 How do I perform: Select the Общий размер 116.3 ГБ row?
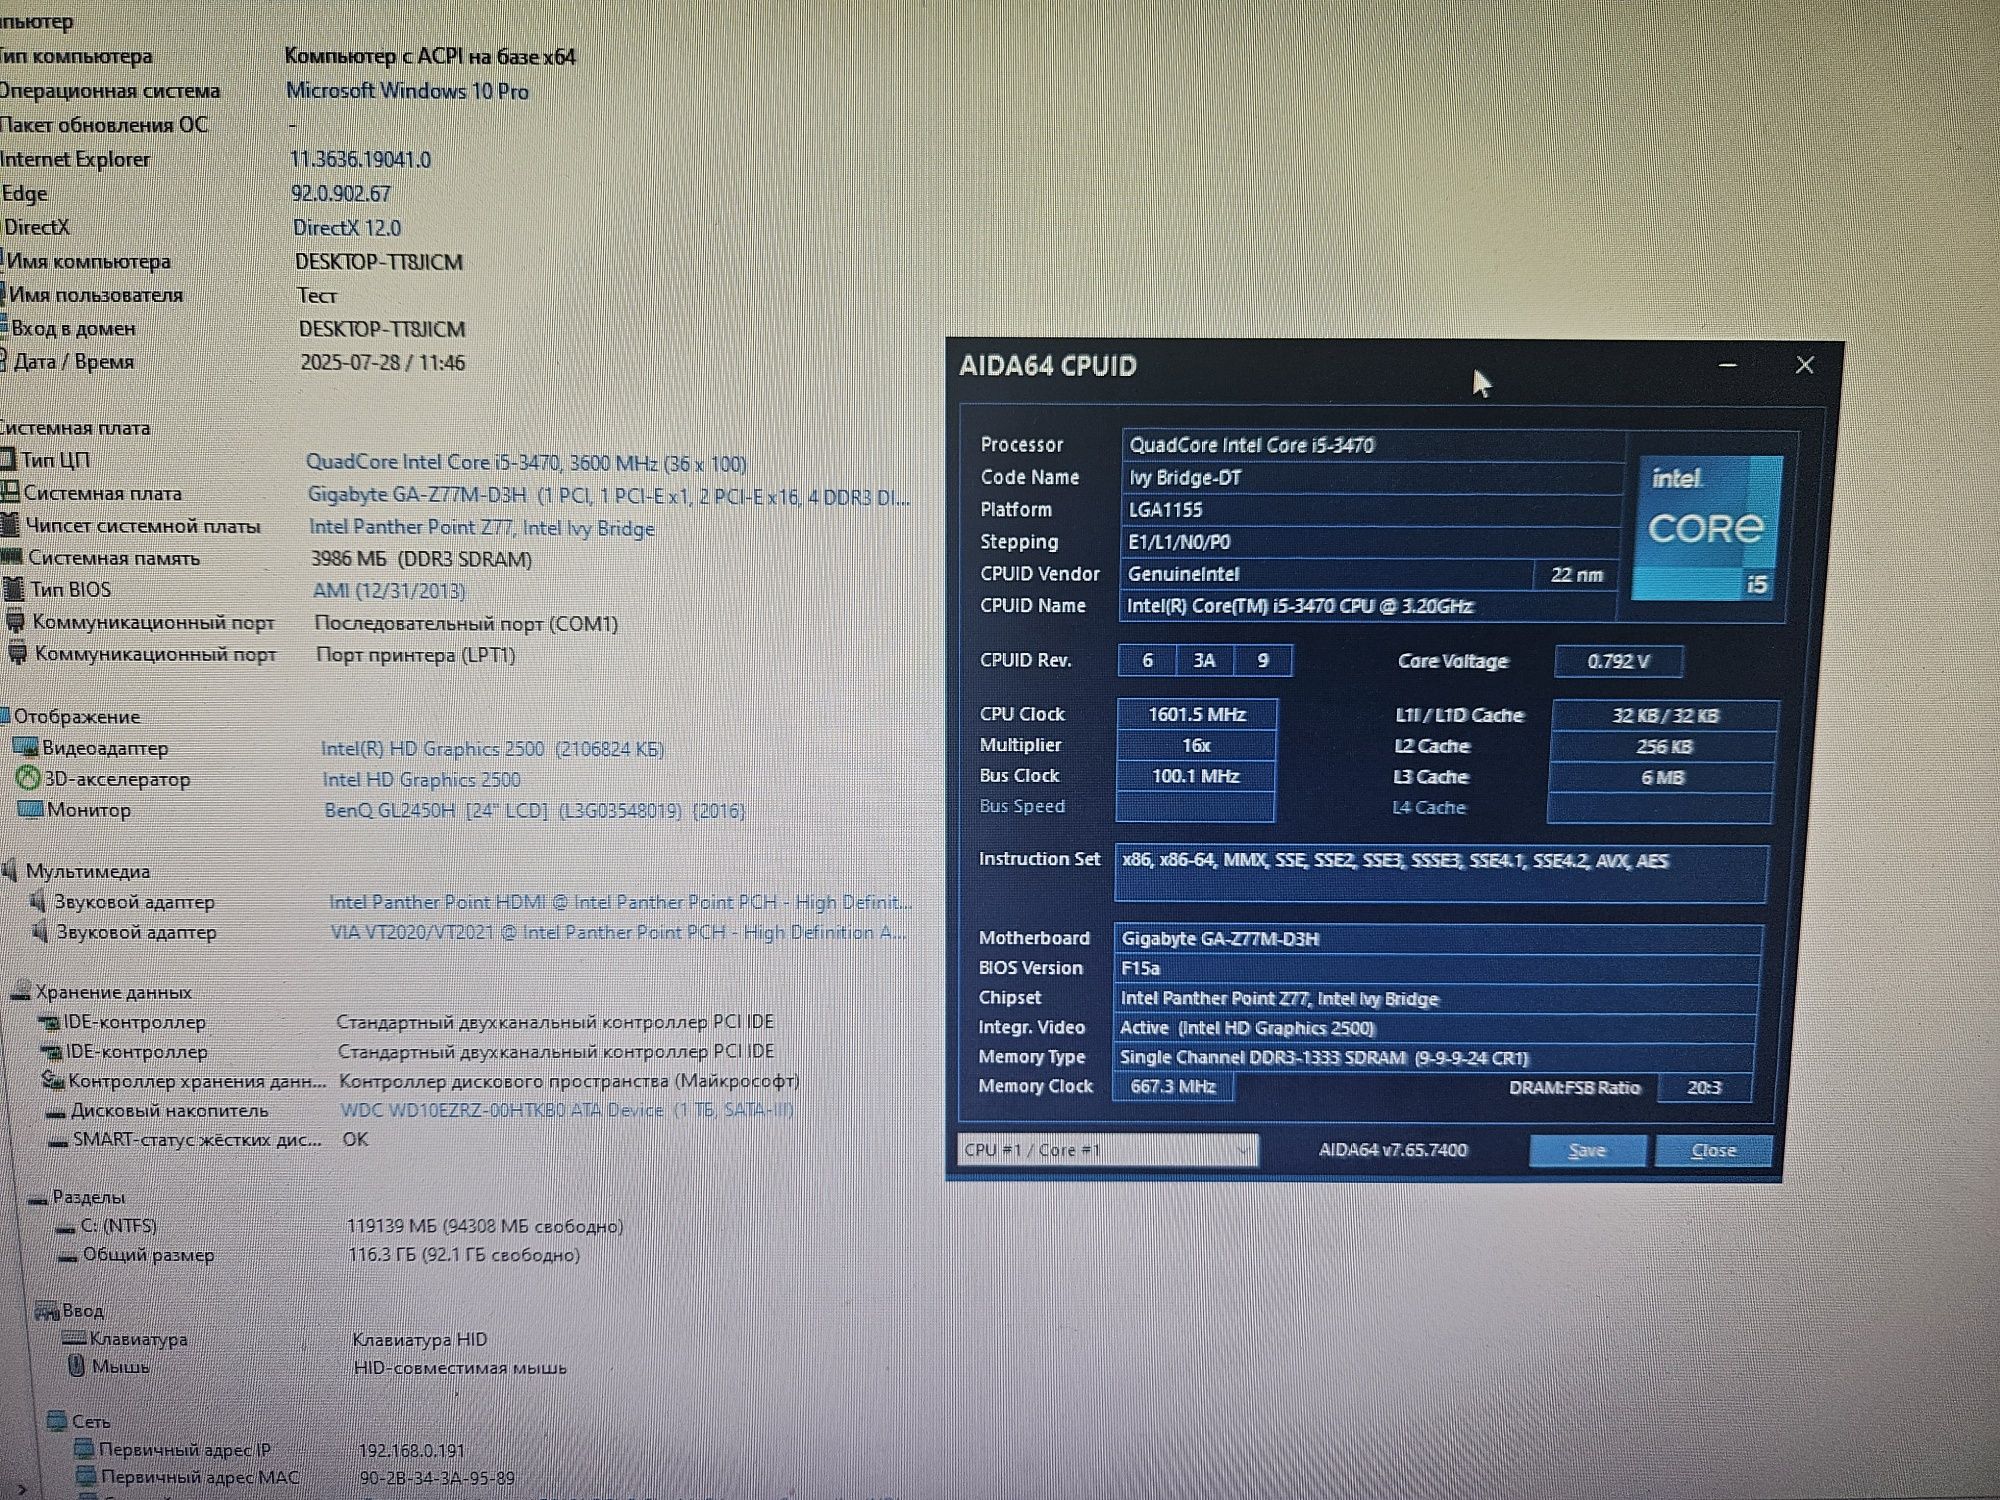319,1254
